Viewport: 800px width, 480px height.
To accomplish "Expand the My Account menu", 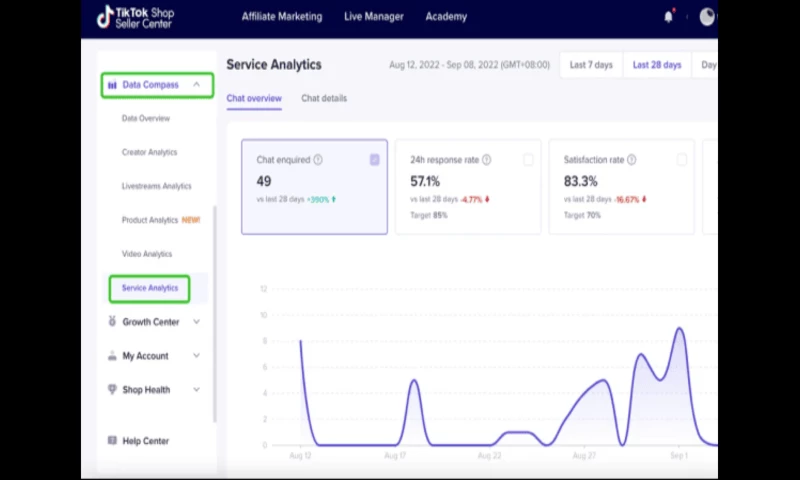I will point(196,356).
